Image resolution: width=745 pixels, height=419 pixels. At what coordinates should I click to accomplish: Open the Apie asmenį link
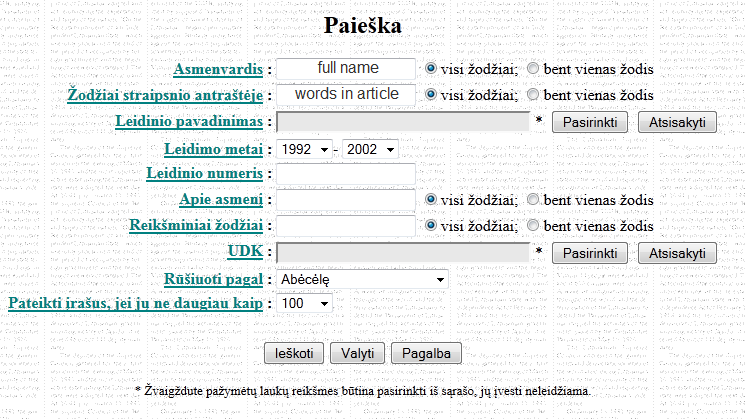pyautogui.click(x=221, y=200)
